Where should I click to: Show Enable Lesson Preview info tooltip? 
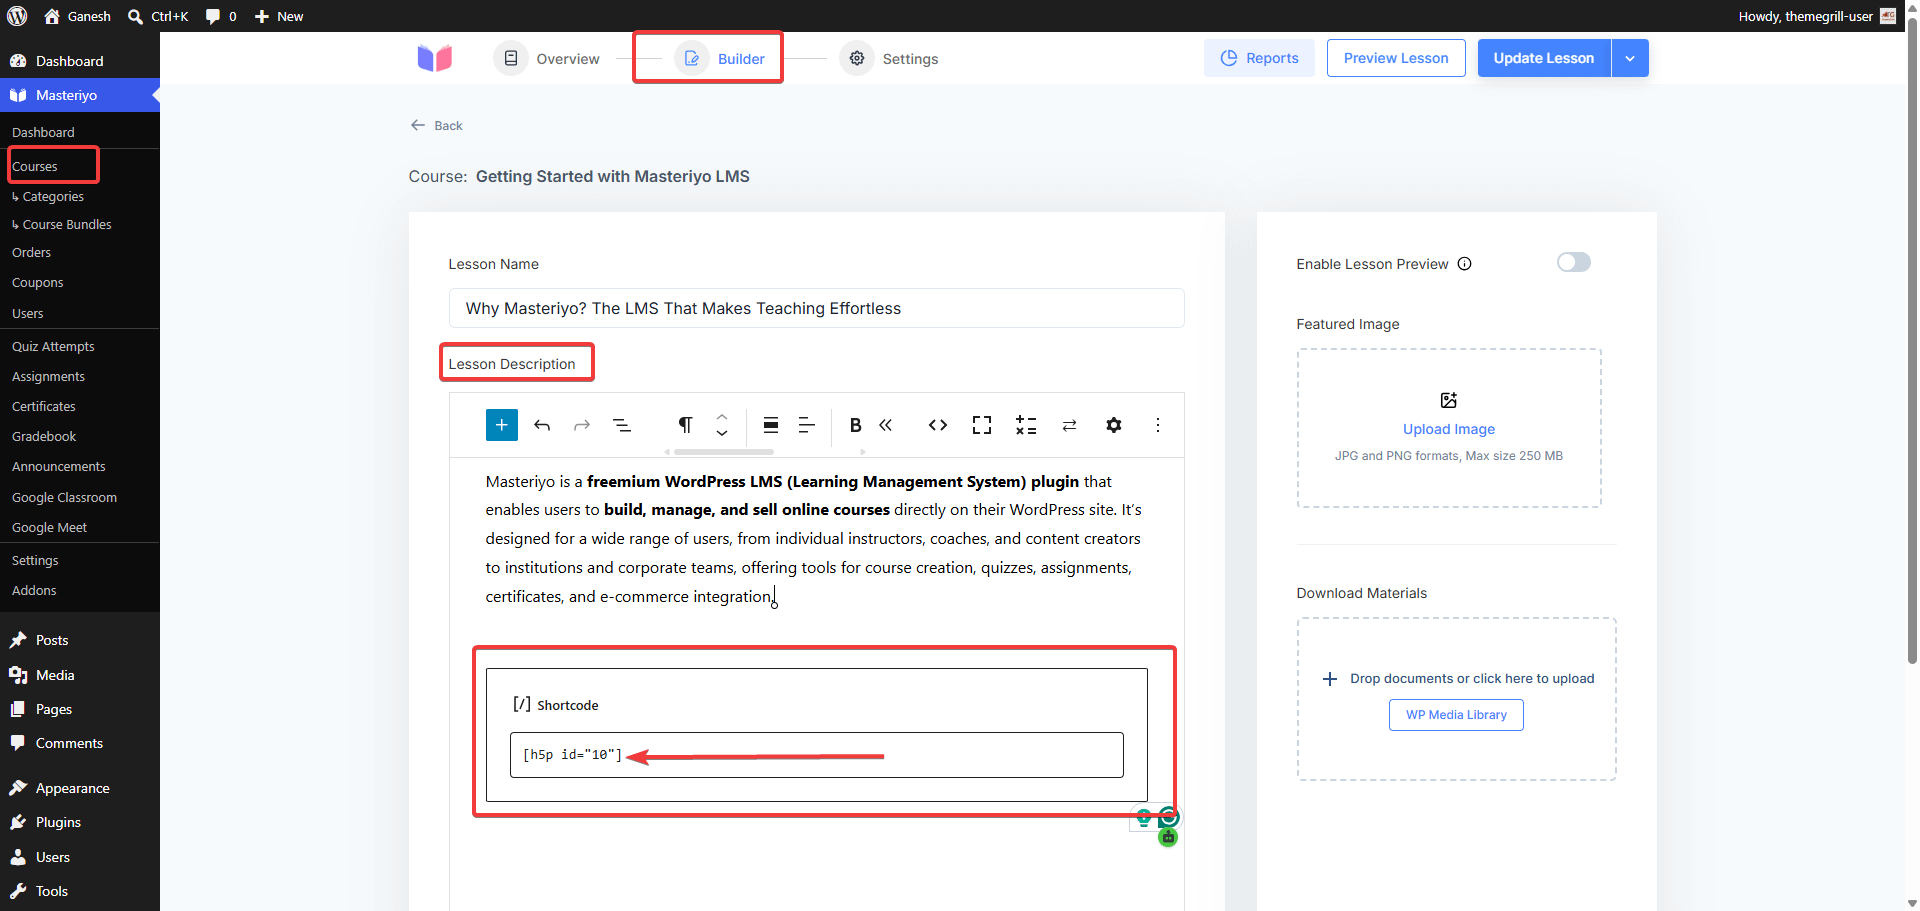(1465, 264)
